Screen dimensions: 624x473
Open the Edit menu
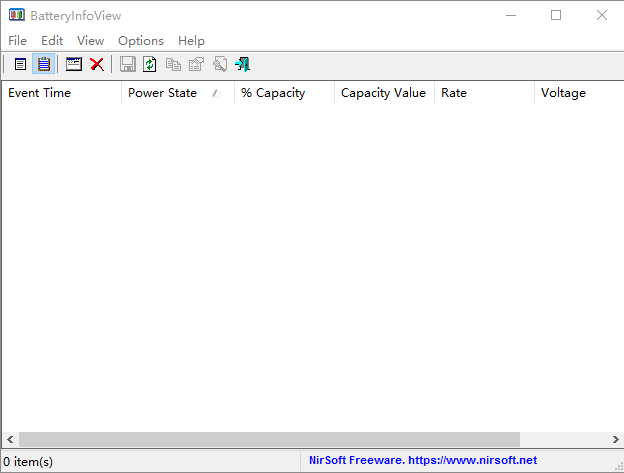click(52, 41)
